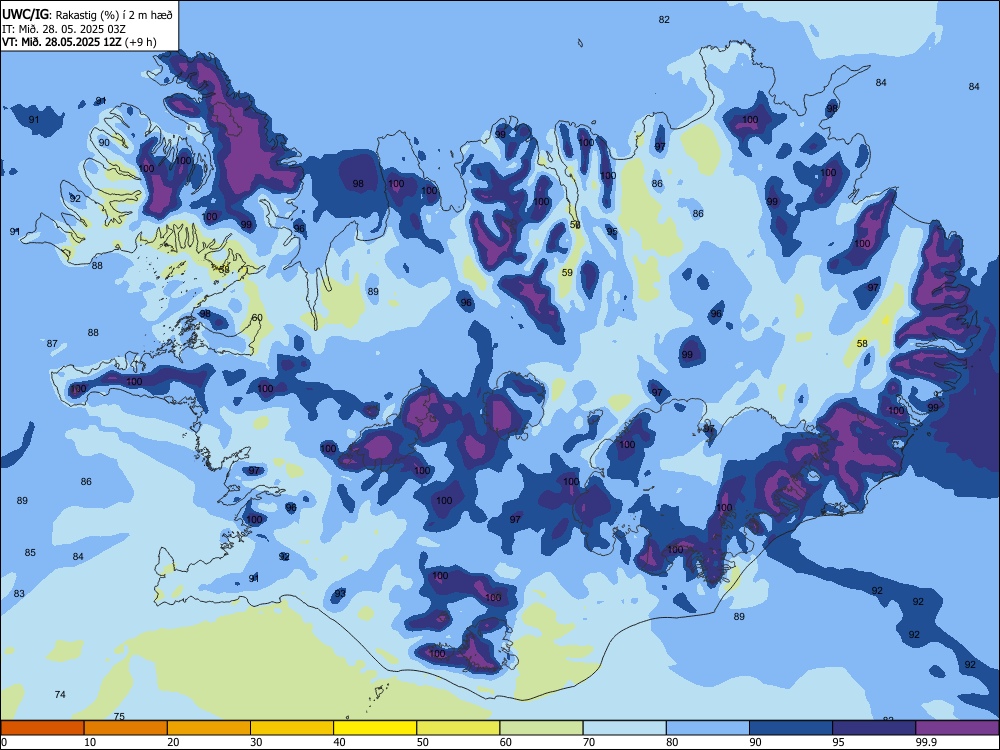Image resolution: width=1000 pixels, height=750 pixels.
Task: Select the light green 60–70 legend swatch
Action: click(541, 728)
